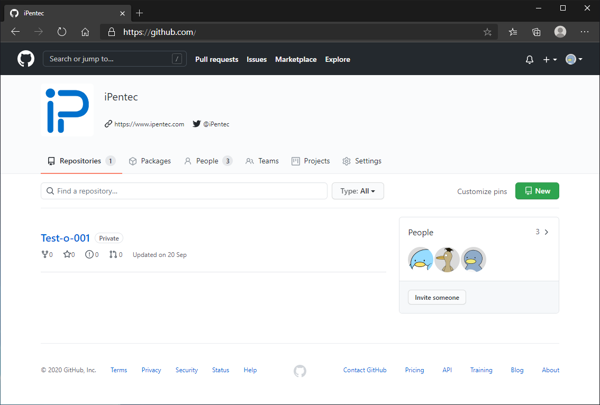Select the Projects tab
The image size is (600, 405).
point(310,161)
